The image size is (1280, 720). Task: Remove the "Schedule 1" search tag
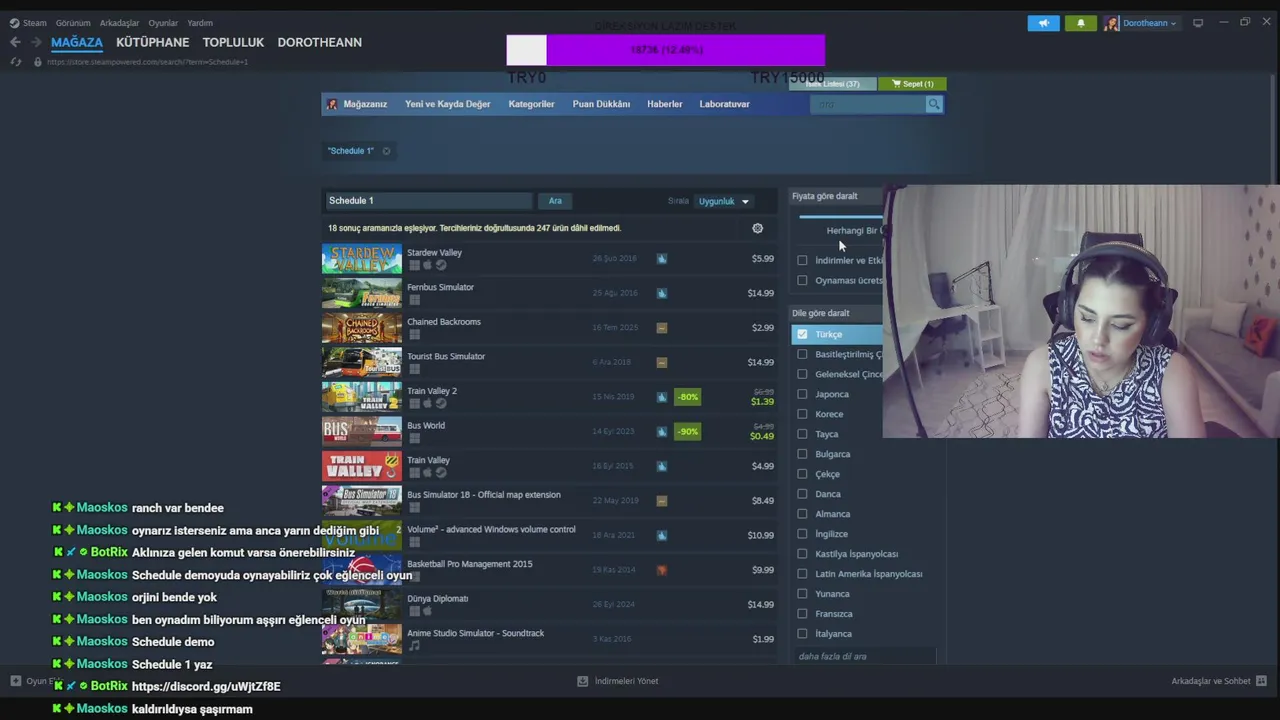click(386, 151)
